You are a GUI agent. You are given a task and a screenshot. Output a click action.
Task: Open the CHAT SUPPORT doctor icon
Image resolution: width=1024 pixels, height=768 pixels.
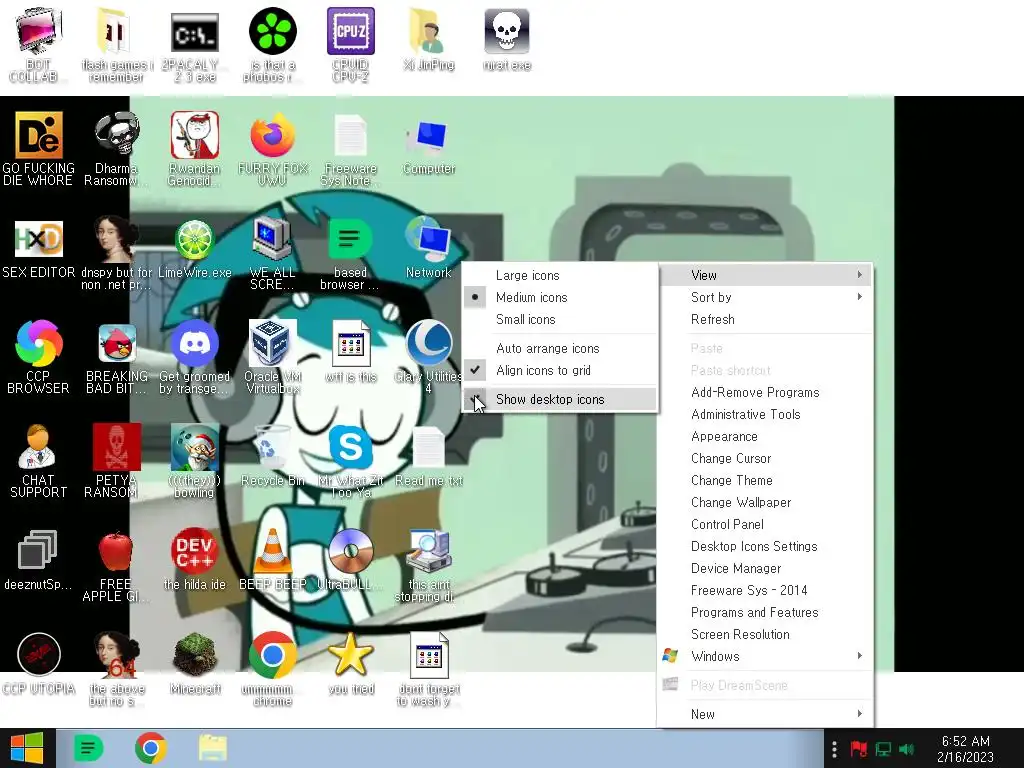(x=37, y=447)
